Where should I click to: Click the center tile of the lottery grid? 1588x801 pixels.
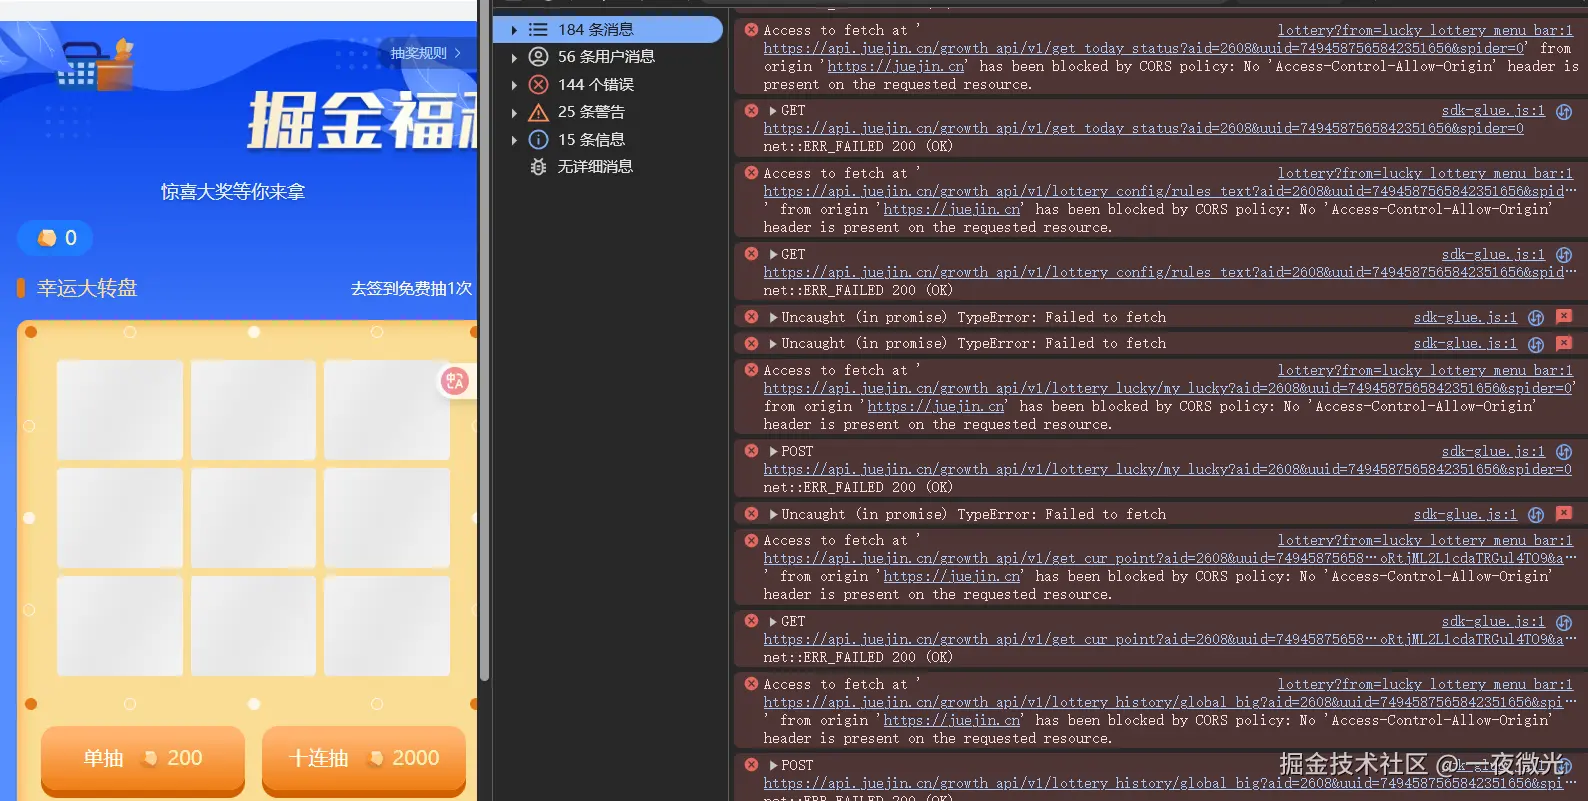coord(253,518)
